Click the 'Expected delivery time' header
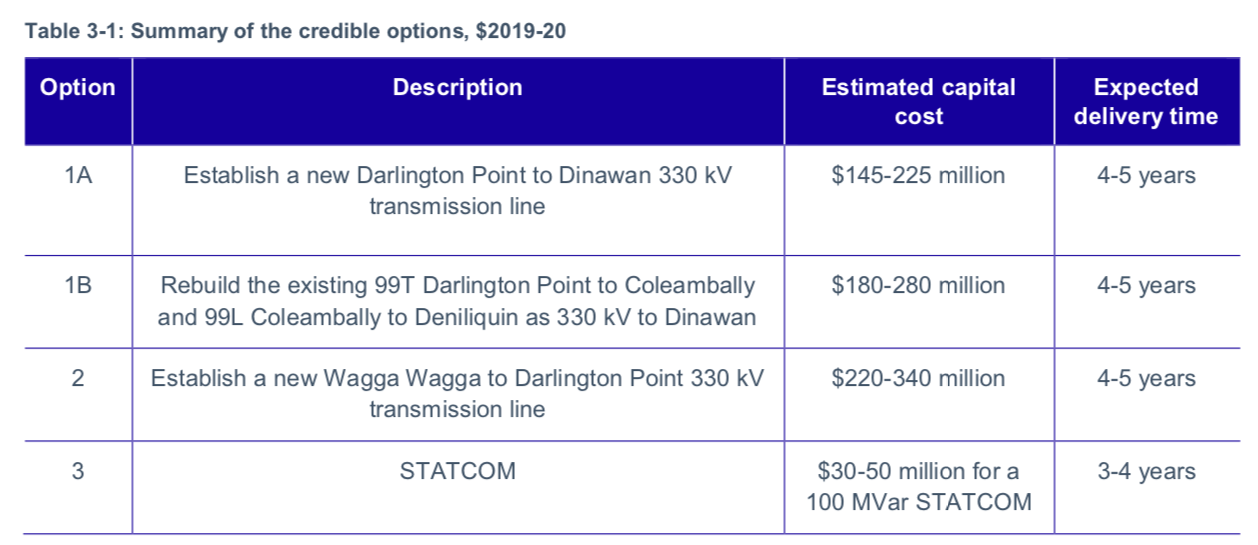 [x=1145, y=102]
